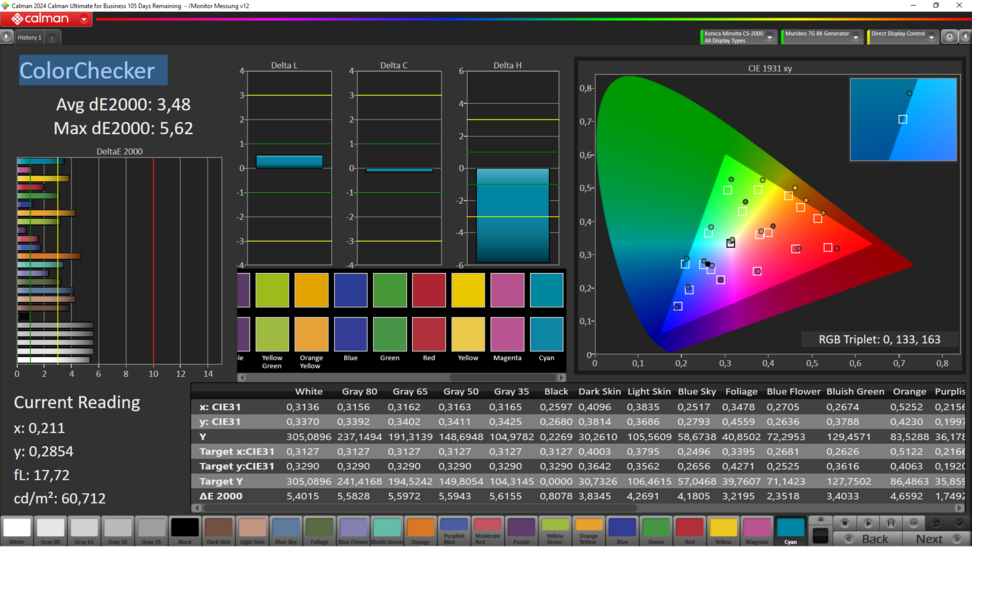Click the add history tab plus icon
Viewport: 1000px width, 600px height.
[x=52, y=38]
